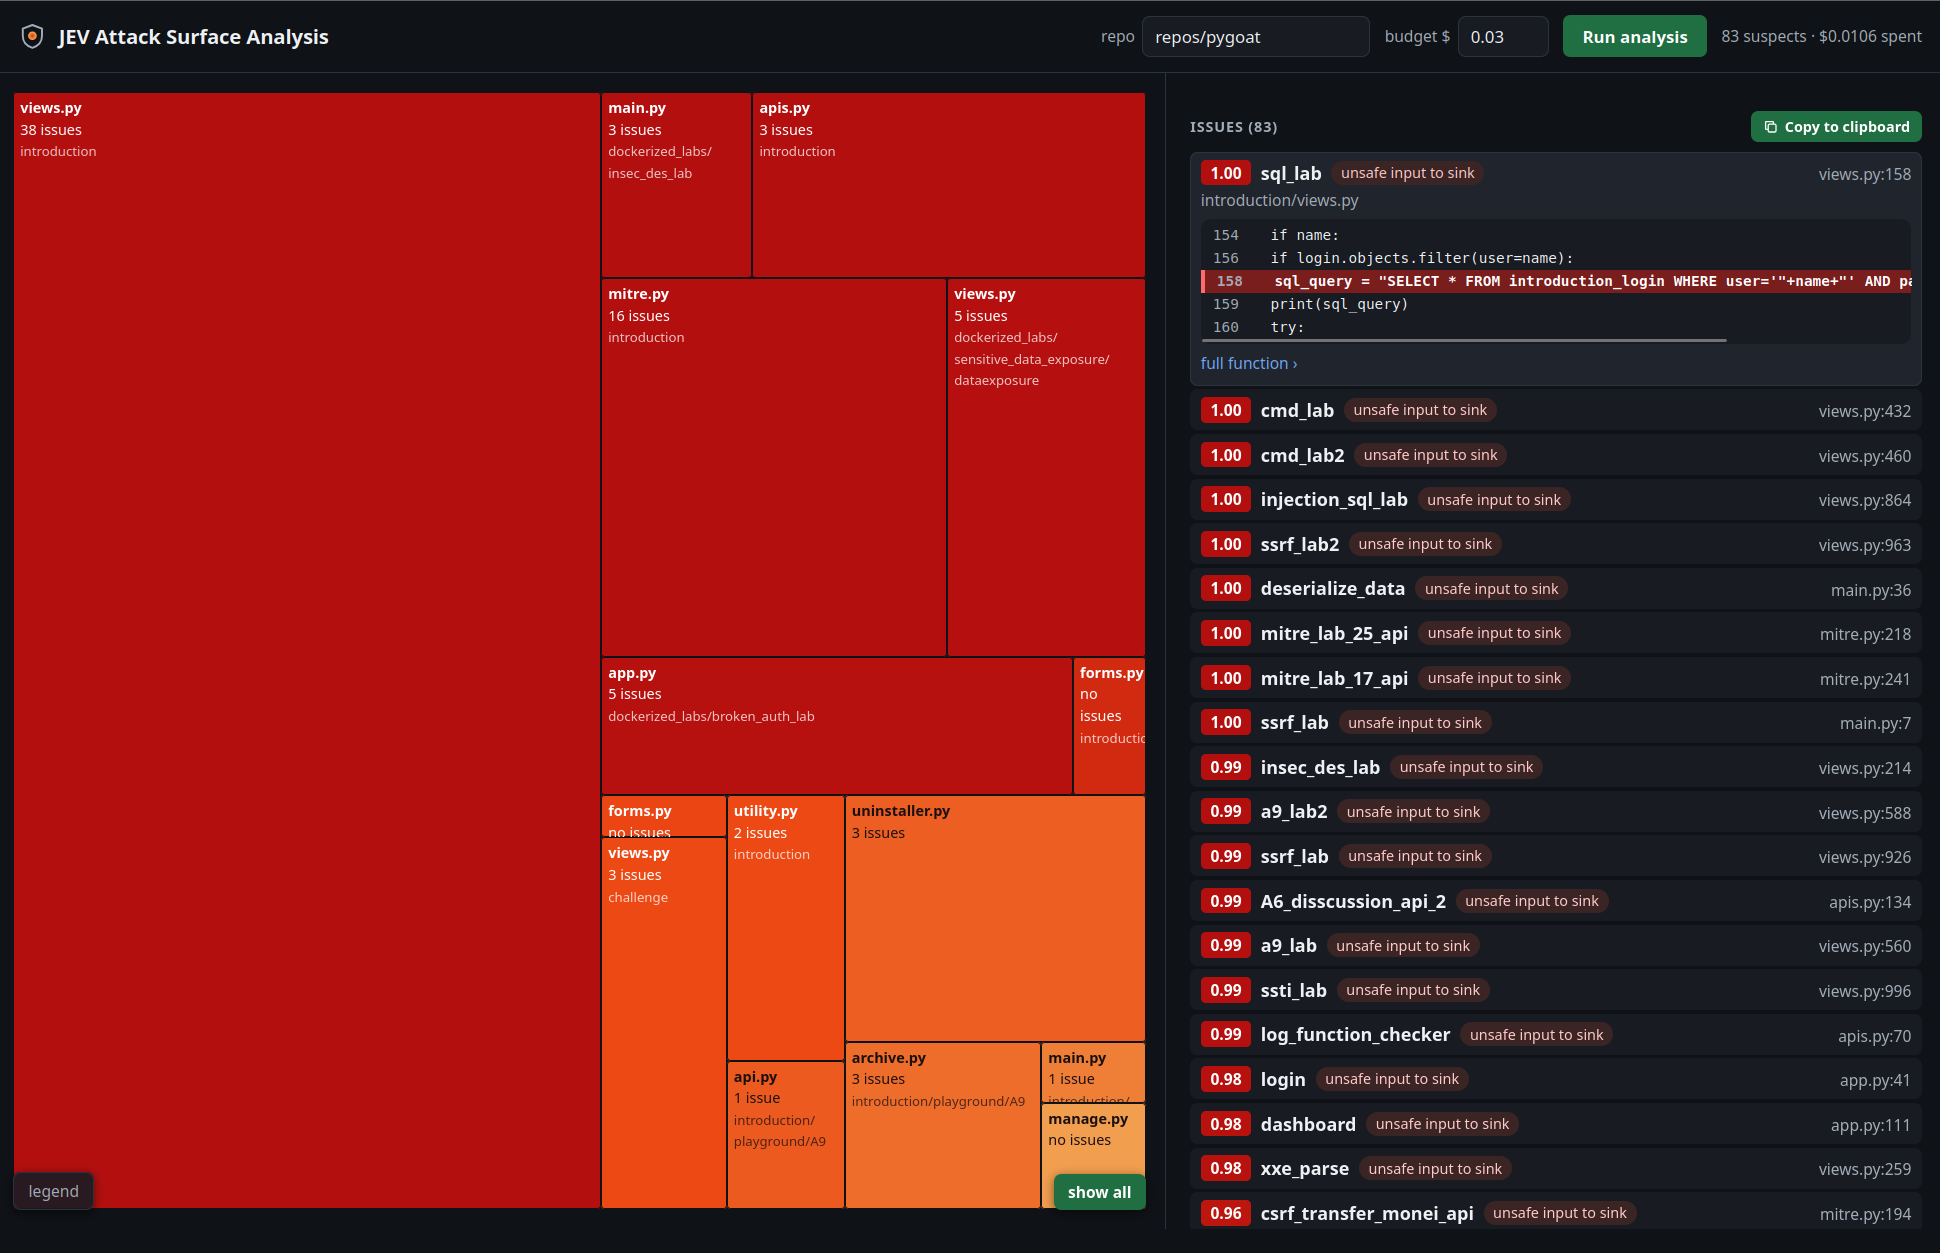Run the analysis with the green button
Screen dimensions: 1940x1253
[x=1634, y=37]
